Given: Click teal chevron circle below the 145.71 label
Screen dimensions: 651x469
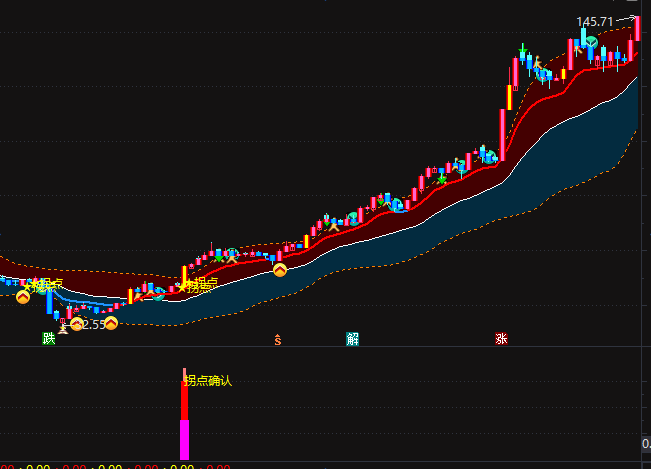Looking at the screenshot, I should (592, 42).
